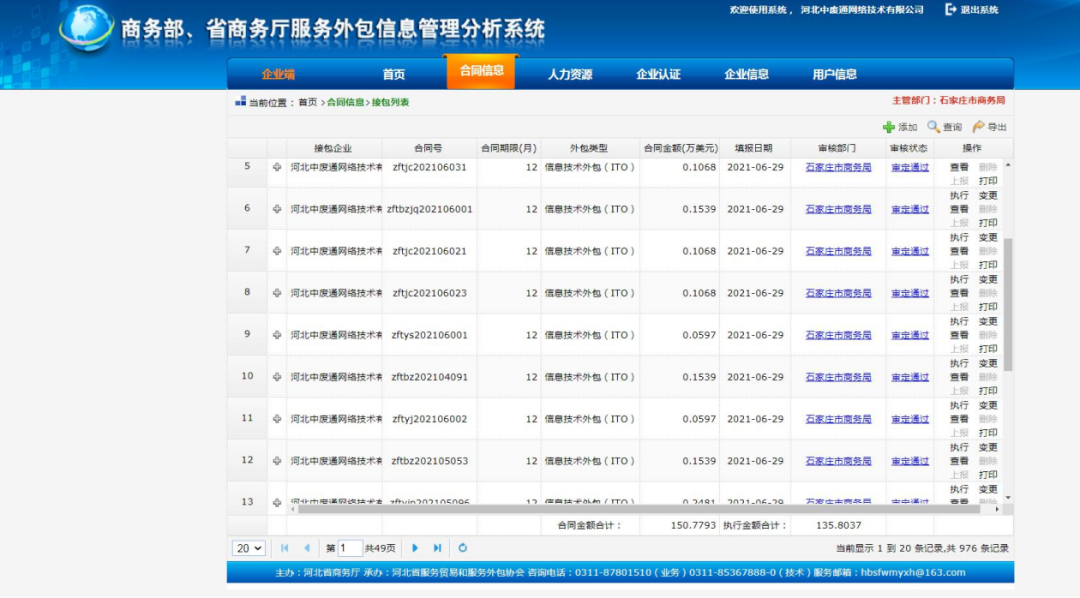Expand row 9 using its plus icon
The image size is (1080, 598).
276,335
